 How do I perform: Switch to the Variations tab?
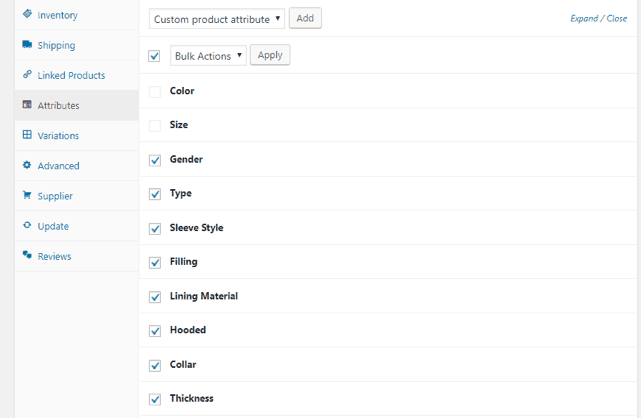tap(58, 136)
